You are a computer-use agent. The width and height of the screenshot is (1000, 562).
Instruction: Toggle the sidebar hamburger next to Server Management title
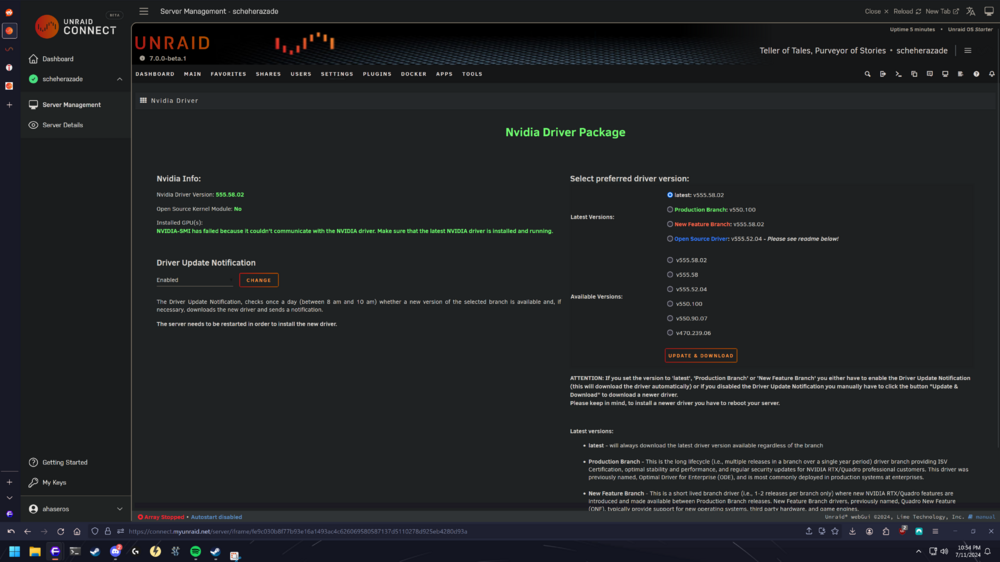143,11
